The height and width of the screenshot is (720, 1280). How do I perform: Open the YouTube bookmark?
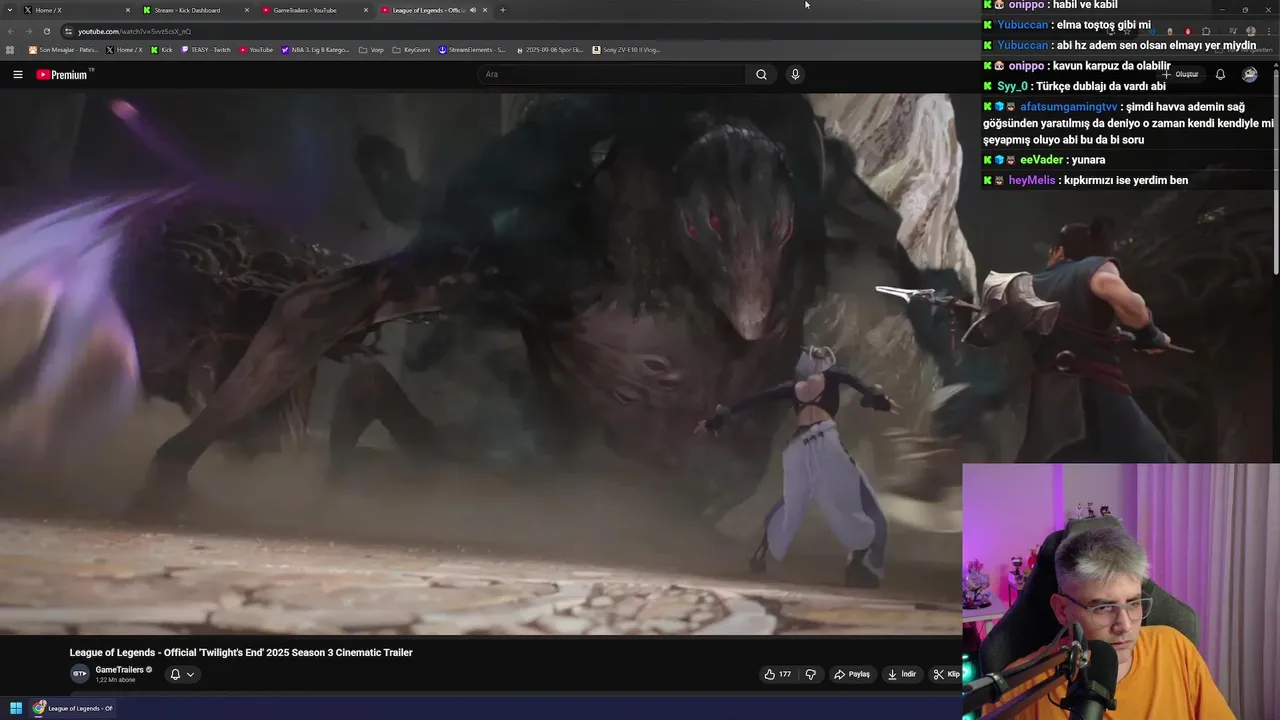[x=256, y=50]
